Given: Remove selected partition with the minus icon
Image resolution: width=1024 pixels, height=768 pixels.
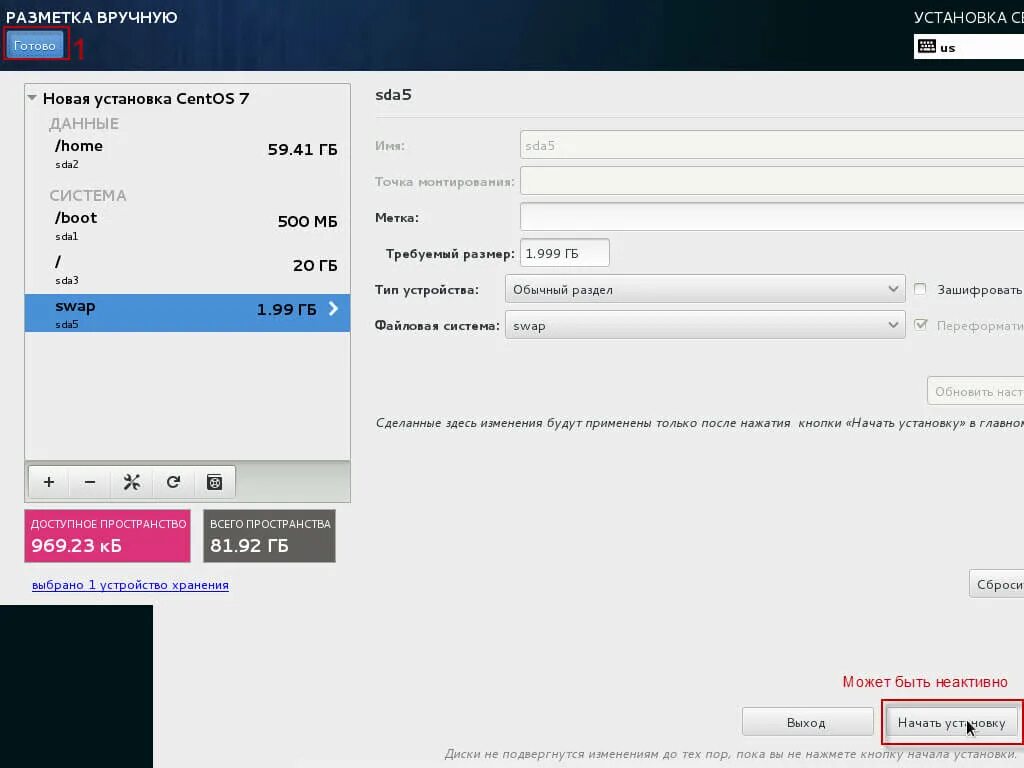Looking at the screenshot, I should click(90, 482).
